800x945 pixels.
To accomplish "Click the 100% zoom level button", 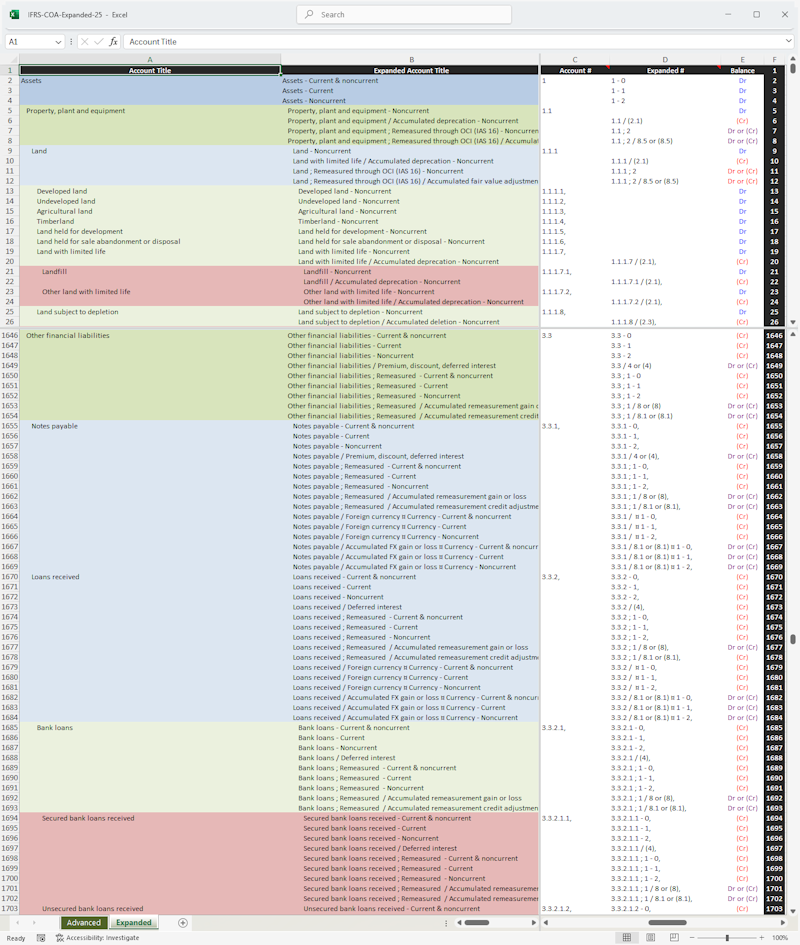I will (x=780, y=938).
